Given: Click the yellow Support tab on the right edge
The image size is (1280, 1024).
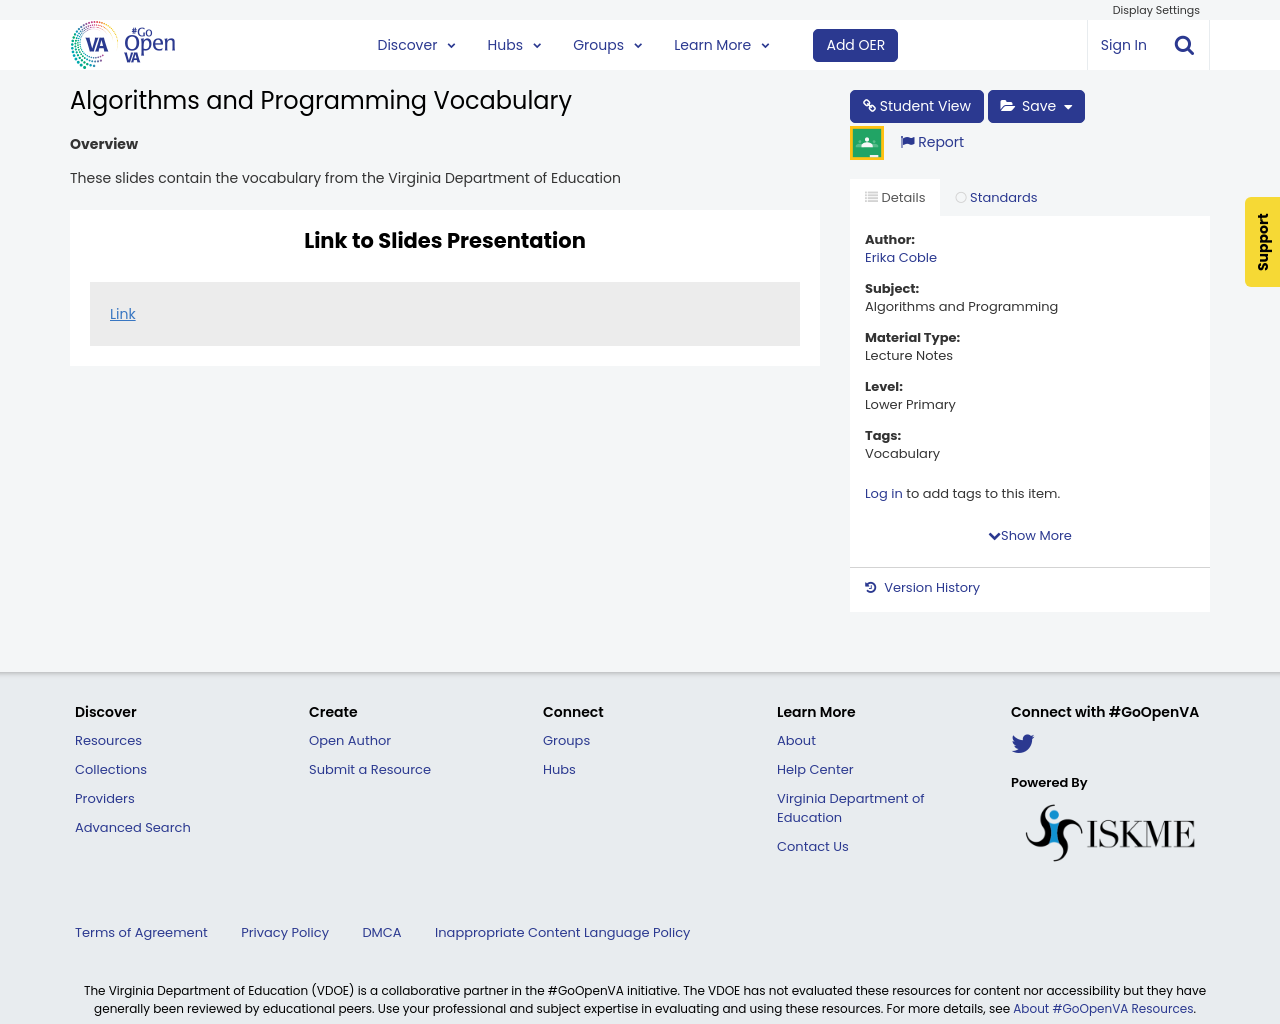Looking at the screenshot, I should (x=1262, y=242).
